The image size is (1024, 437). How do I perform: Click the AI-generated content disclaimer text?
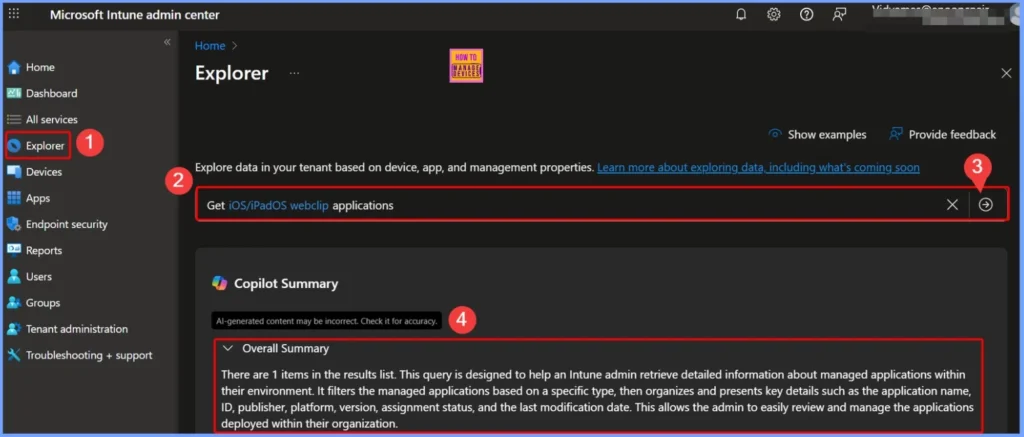pyautogui.click(x=327, y=321)
